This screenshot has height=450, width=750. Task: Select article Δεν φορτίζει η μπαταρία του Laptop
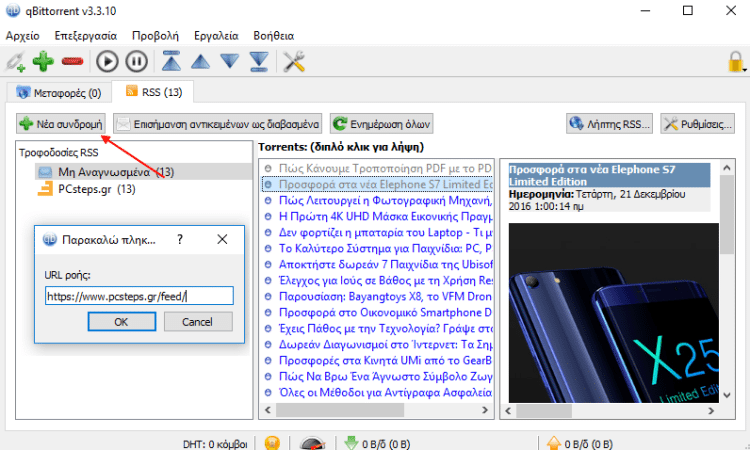[x=378, y=232]
